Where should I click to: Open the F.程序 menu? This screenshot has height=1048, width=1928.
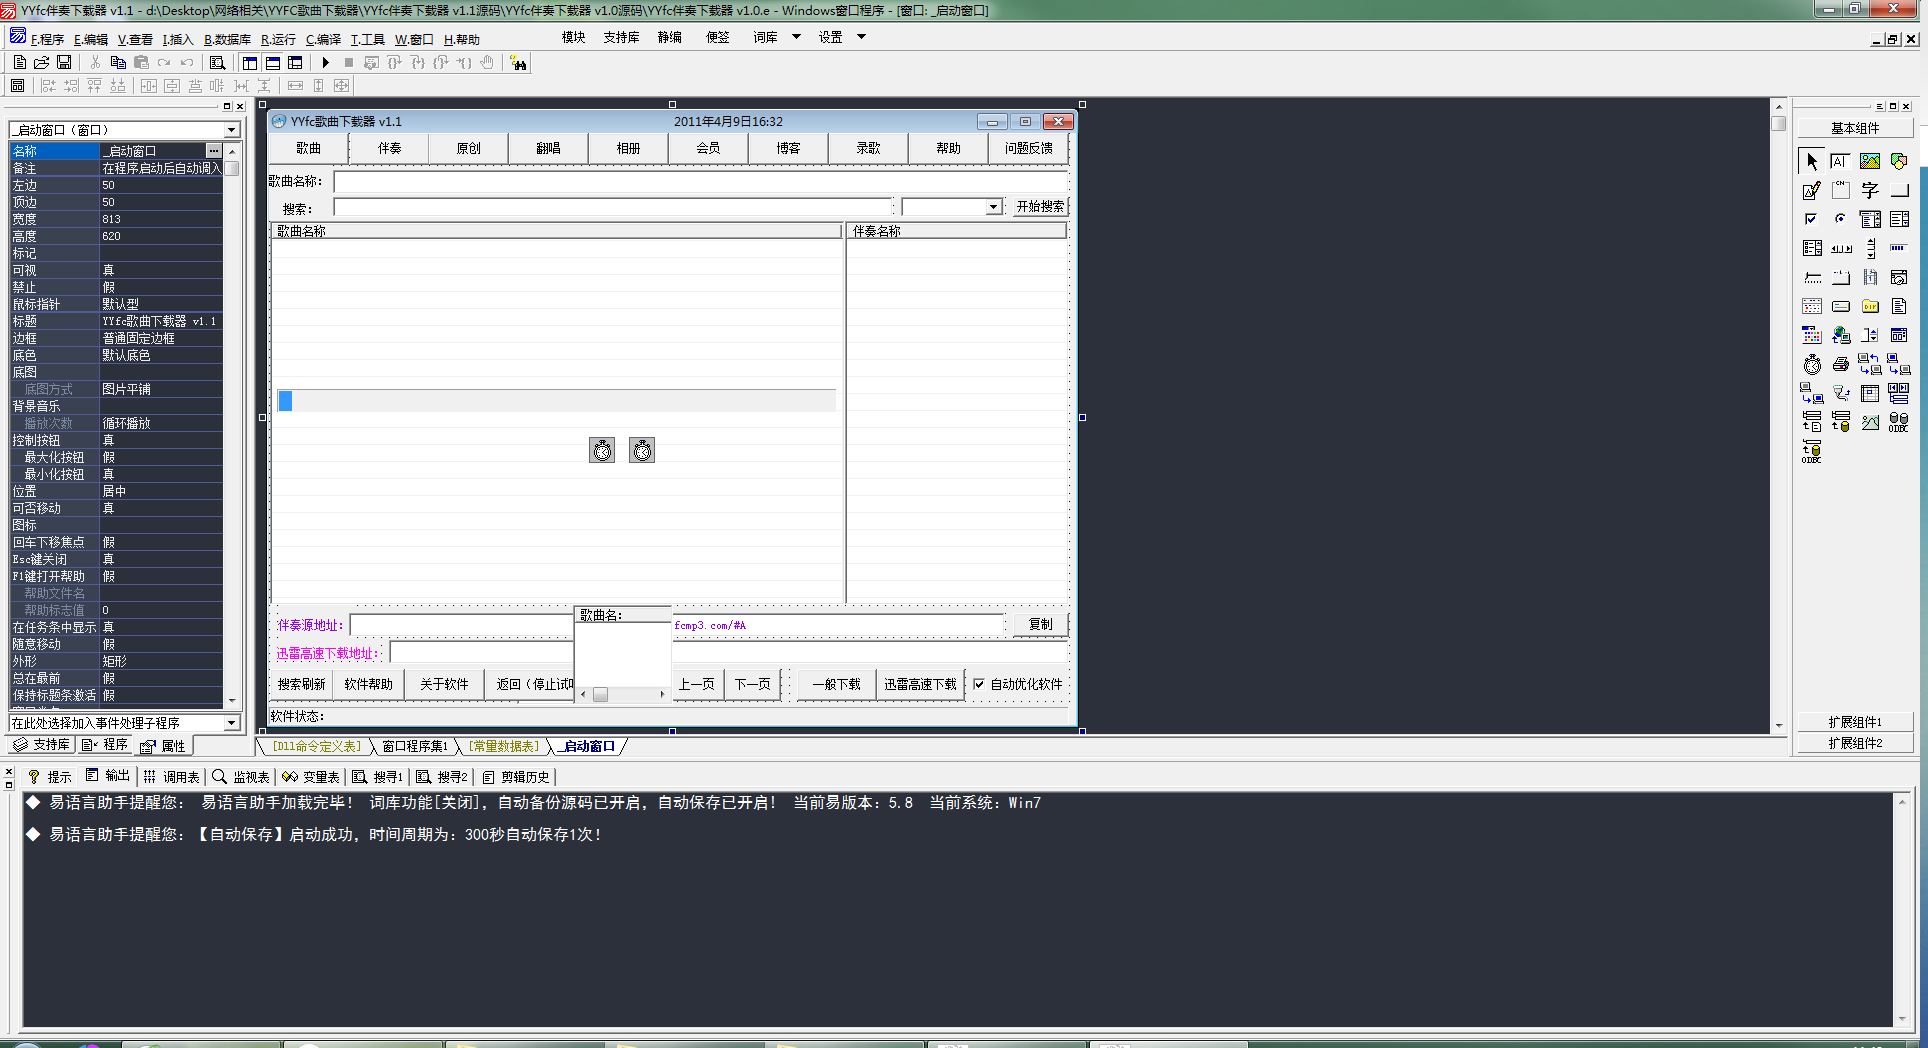(47, 39)
